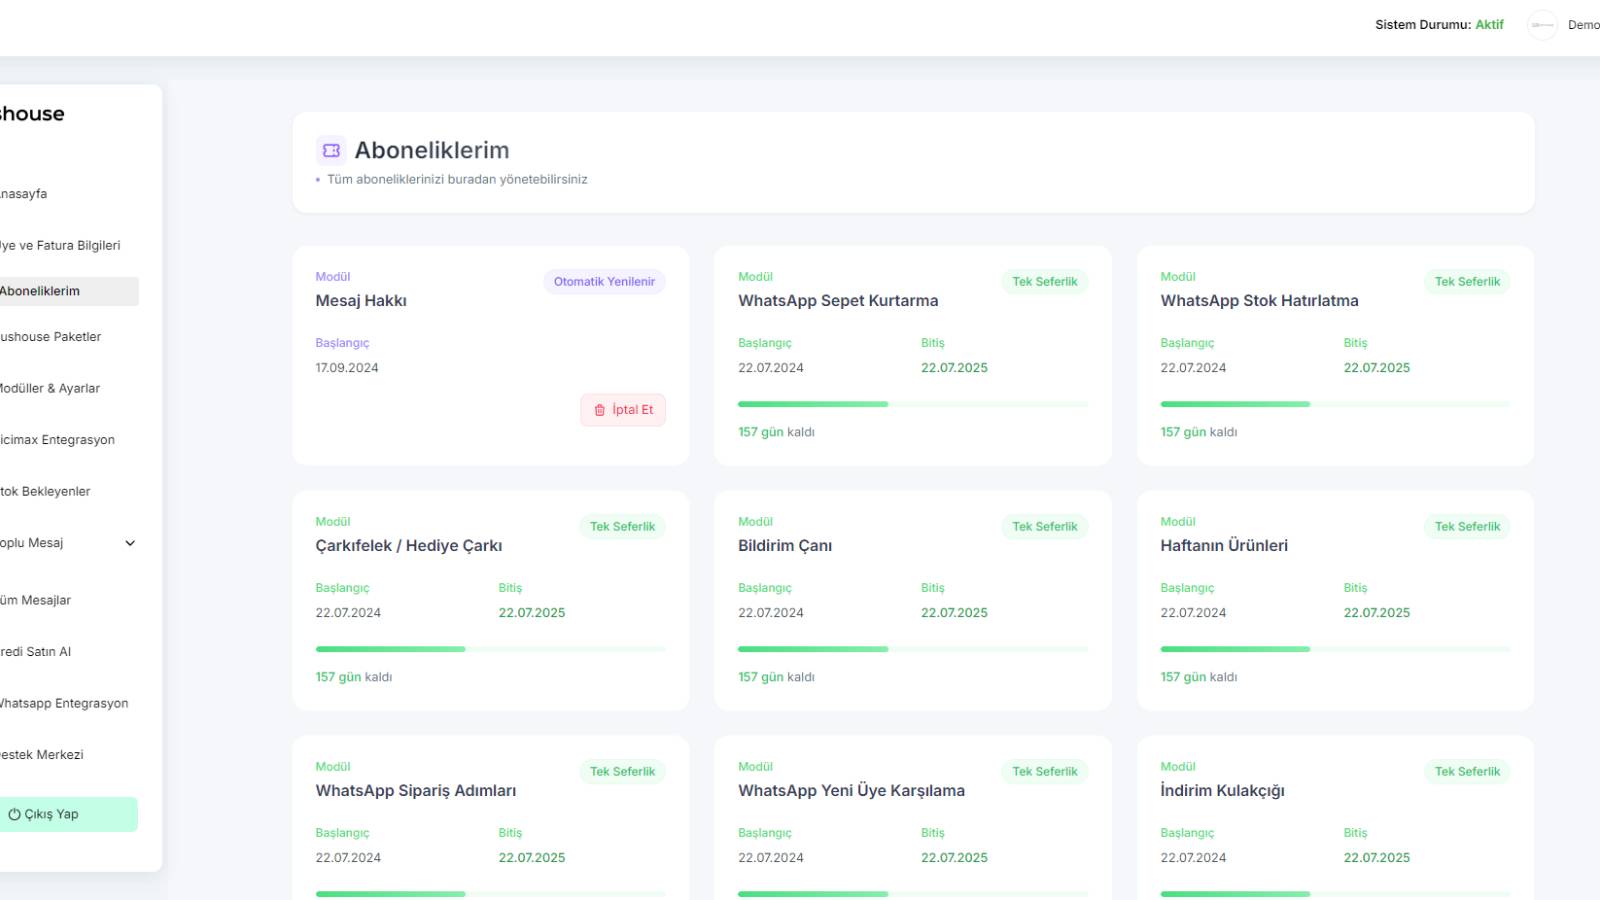Open Tüm Mesajlar in the sidebar
Viewport: 1600px width, 900px height.
35,600
